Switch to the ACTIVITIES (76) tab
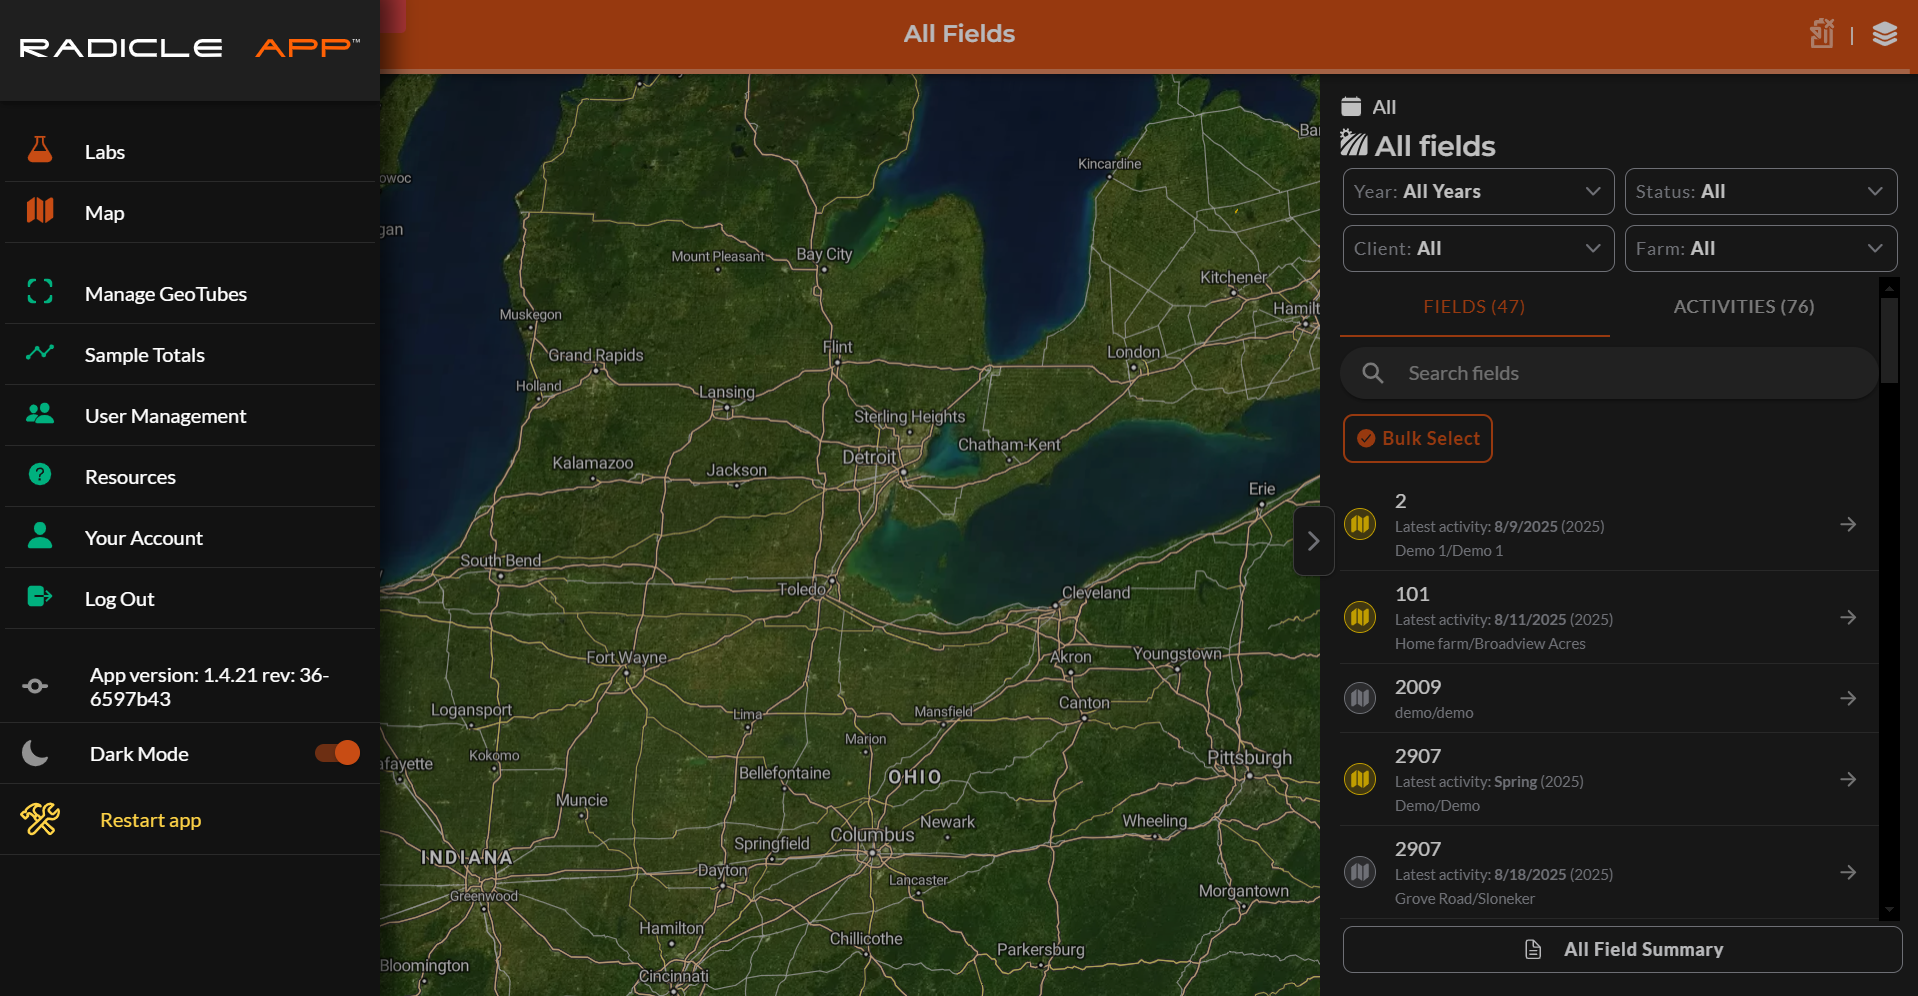The image size is (1918, 996). click(x=1743, y=307)
